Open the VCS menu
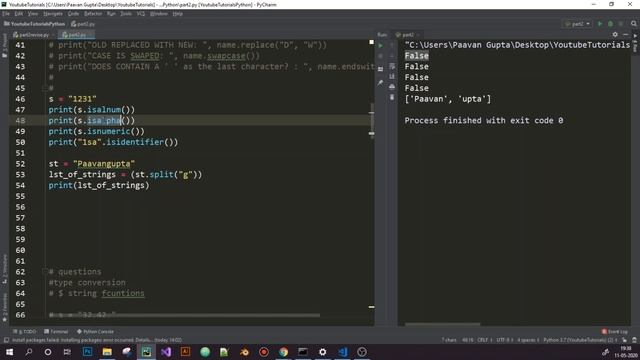 pos(141,13)
